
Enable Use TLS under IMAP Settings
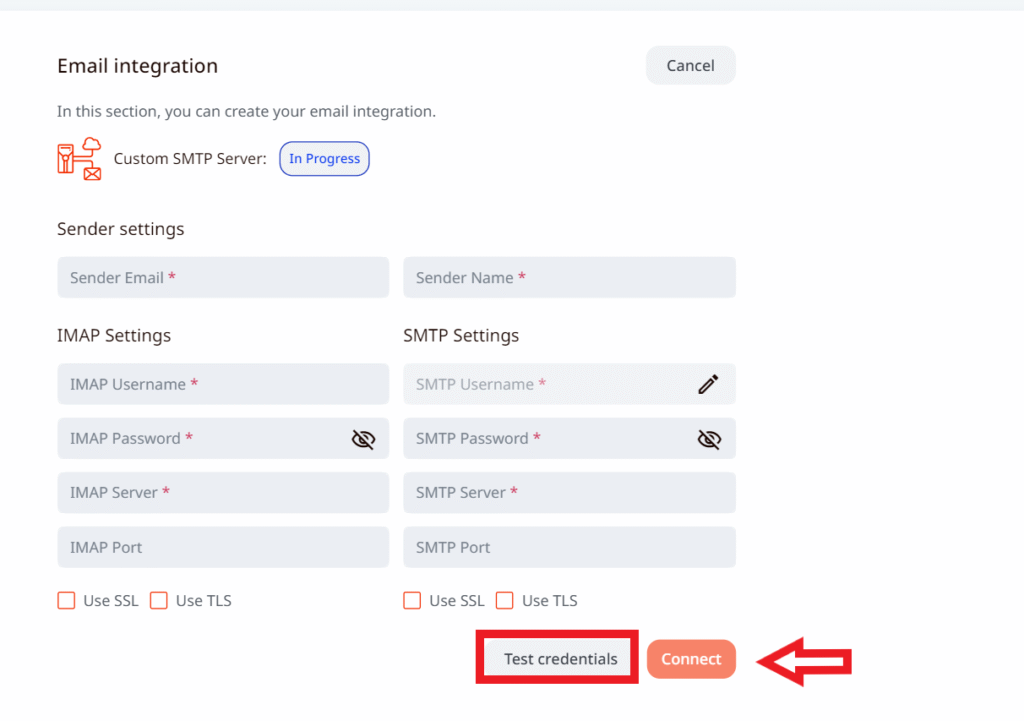(x=159, y=600)
